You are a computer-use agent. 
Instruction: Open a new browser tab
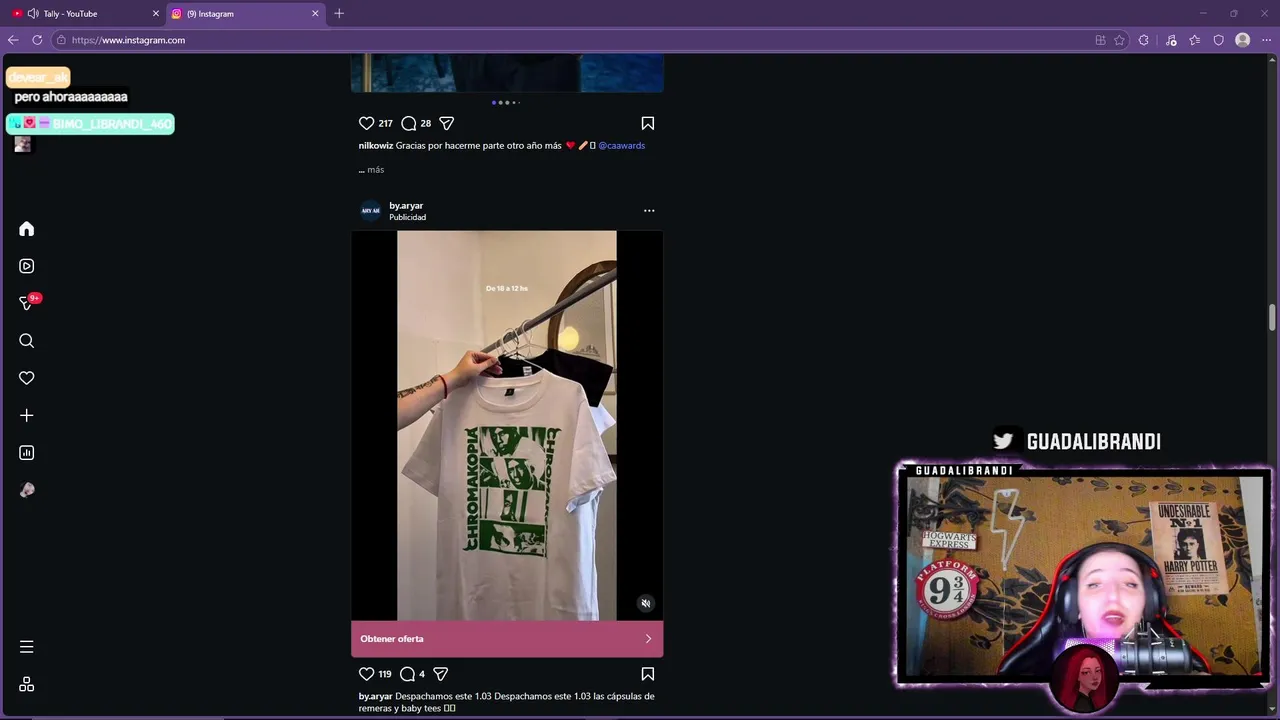339,14
